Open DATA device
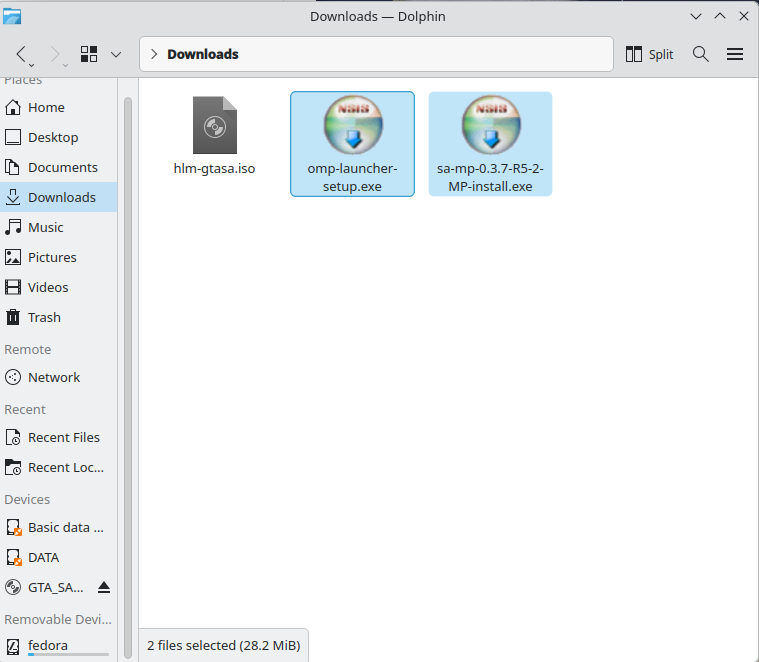This screenshot has height=662, width=759. click(x=59, y=557)
